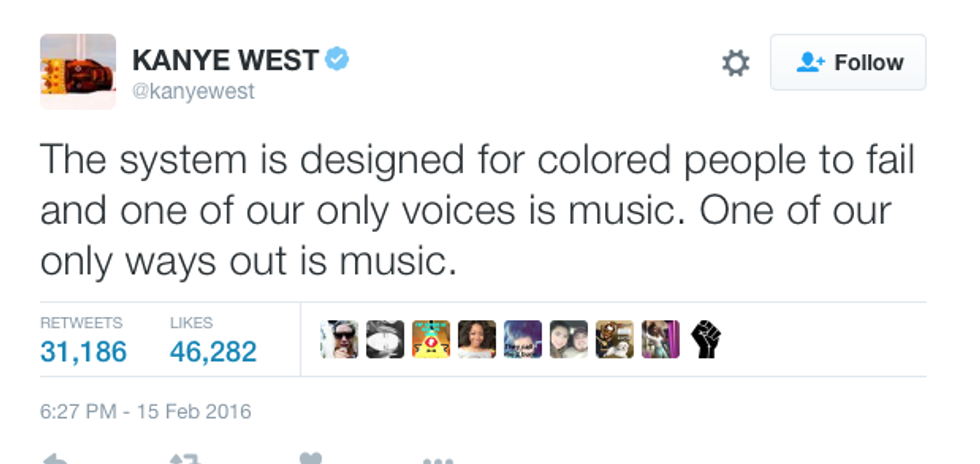Screen dimensions: 980x464
Task: Open the sunglasses-wearing liker's avatar
Action: 339,340
